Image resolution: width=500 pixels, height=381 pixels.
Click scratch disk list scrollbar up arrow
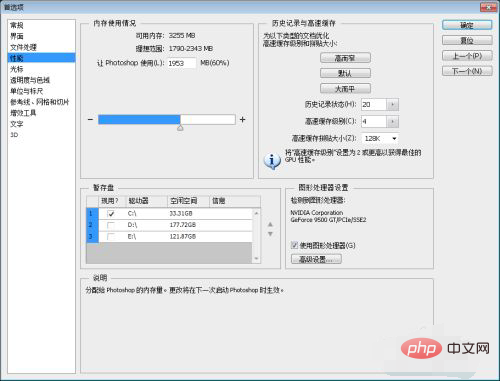click(x=256, y=213)
